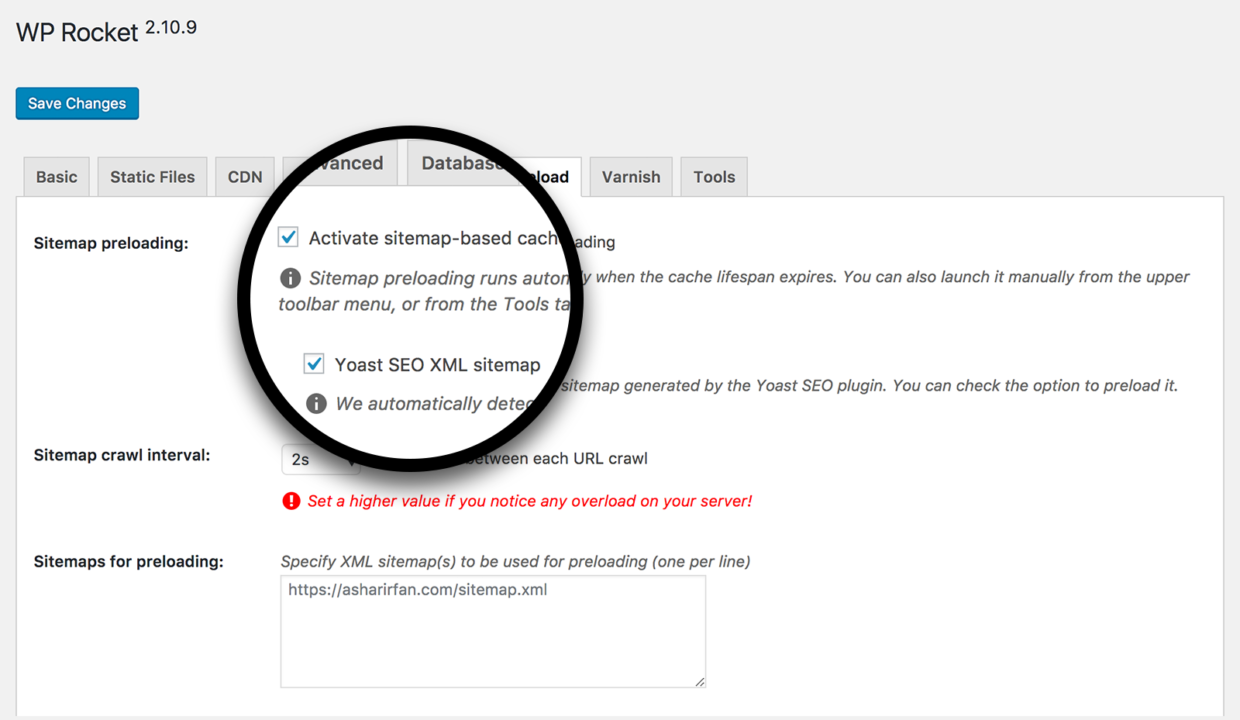Uncheck Activate sitemap-based cache preloading
Screen dimensions: 1240x720
[289, 237]
